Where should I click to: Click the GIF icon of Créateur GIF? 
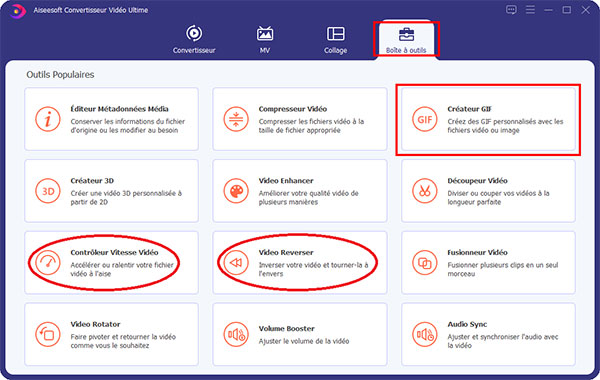425,119
